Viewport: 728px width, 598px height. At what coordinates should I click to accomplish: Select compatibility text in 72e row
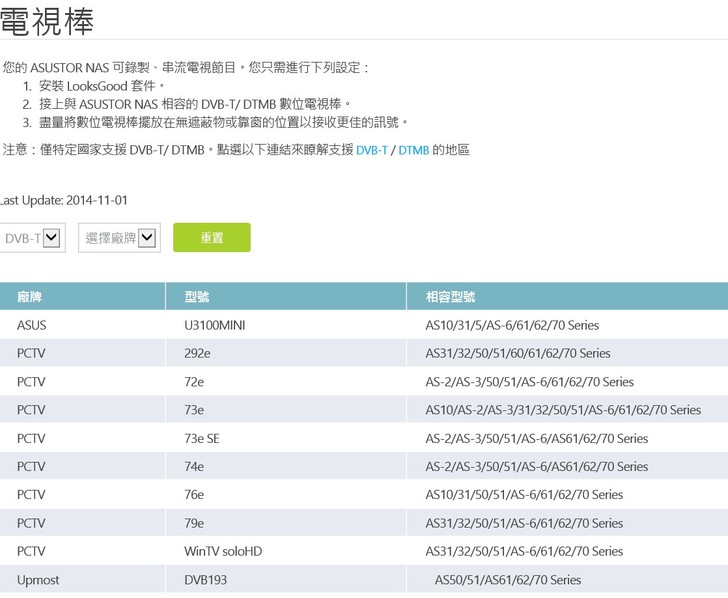(x=530, y=382)
